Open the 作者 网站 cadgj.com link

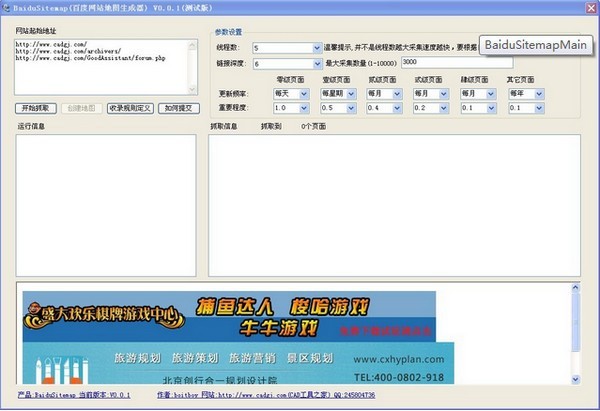click(x=266, y=395)
